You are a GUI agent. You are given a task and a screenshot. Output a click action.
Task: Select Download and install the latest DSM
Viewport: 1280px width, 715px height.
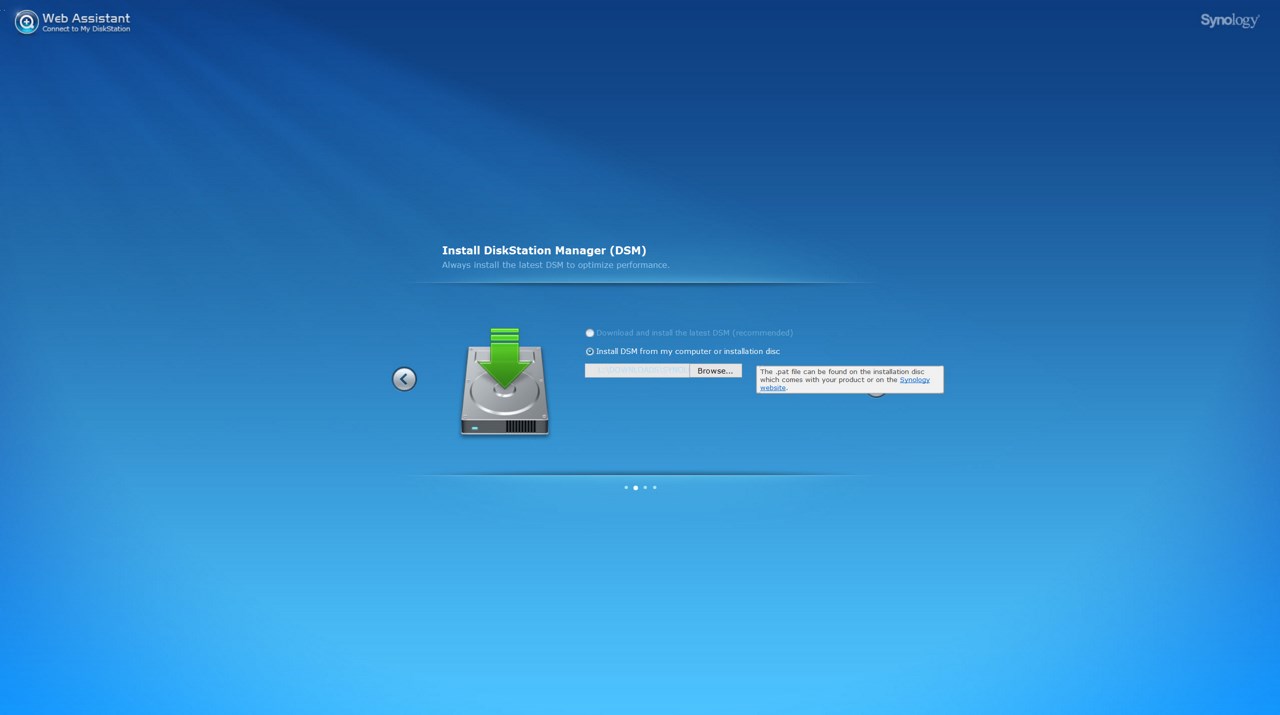(x=590, y=333)
